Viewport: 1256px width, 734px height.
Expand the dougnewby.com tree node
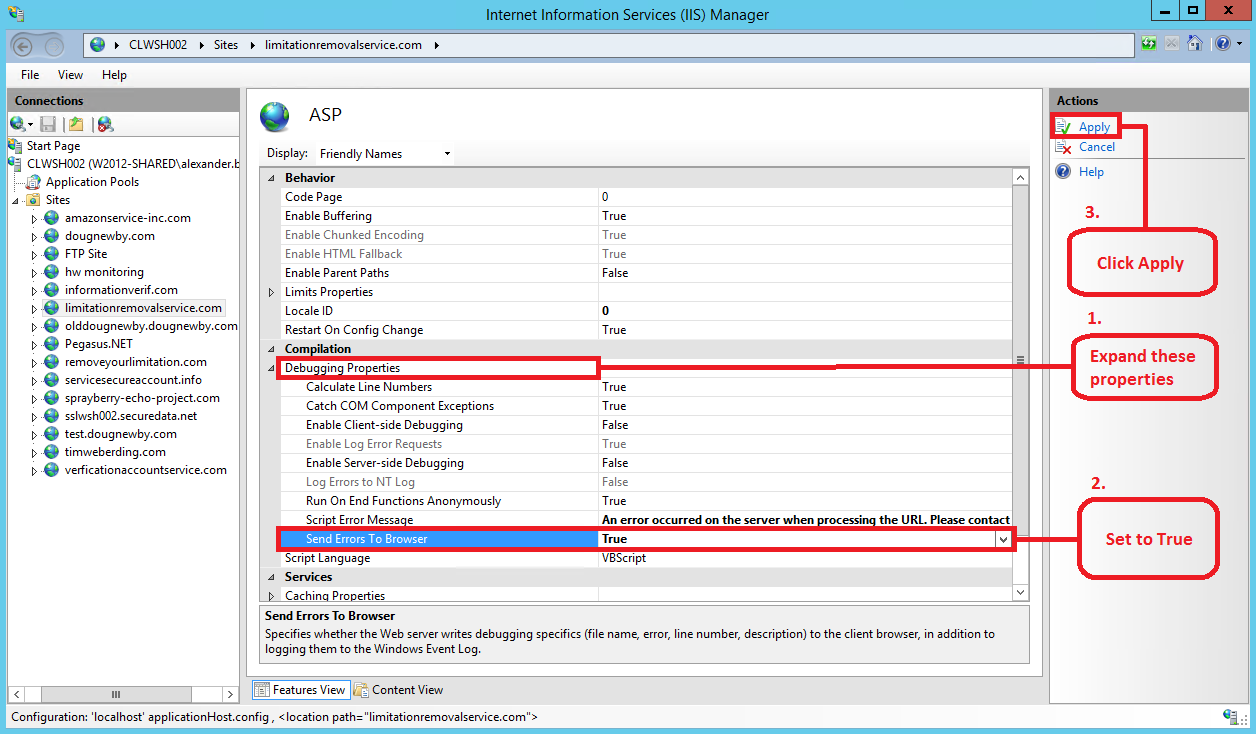pyautogui.click(x=34, y=236)
